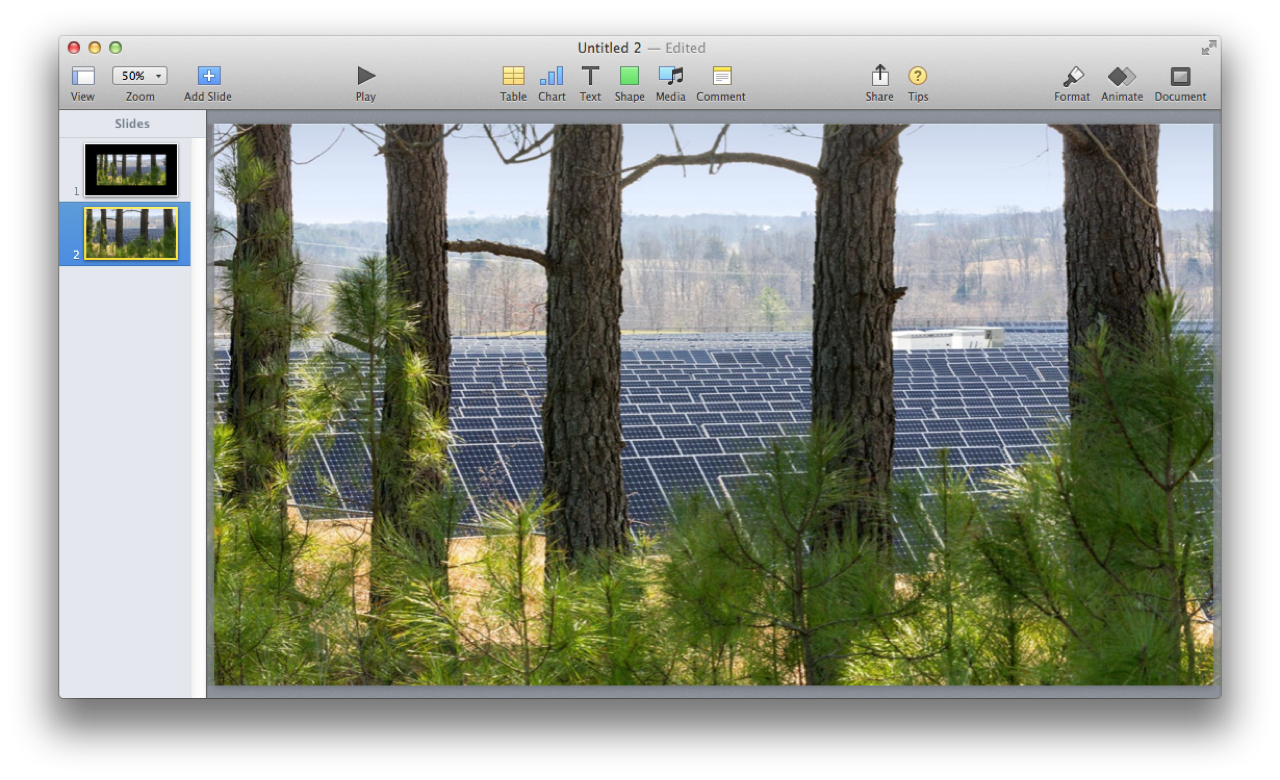Select the solar panel image on slide

click(713, 404)
